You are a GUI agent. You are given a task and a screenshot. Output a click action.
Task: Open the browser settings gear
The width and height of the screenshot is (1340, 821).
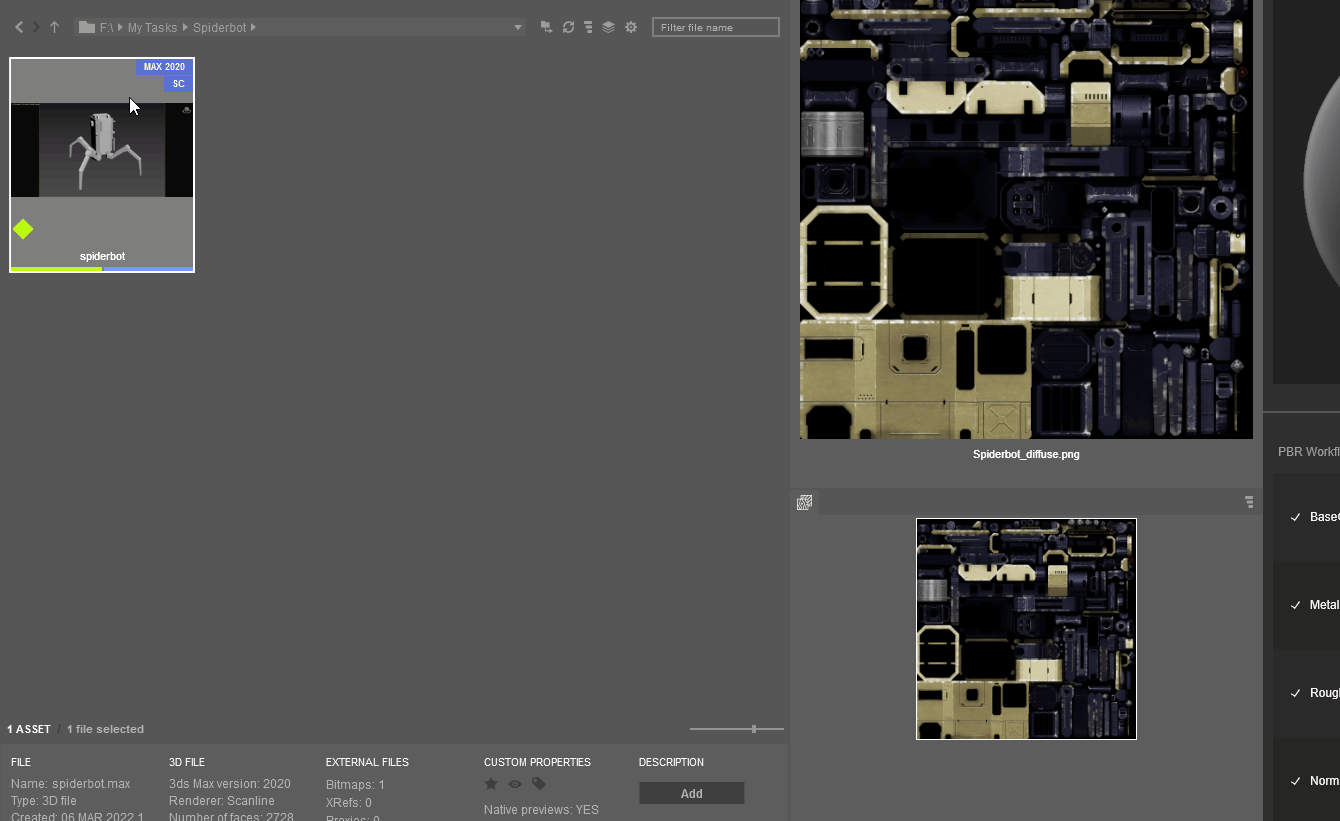tap(631, 27)
